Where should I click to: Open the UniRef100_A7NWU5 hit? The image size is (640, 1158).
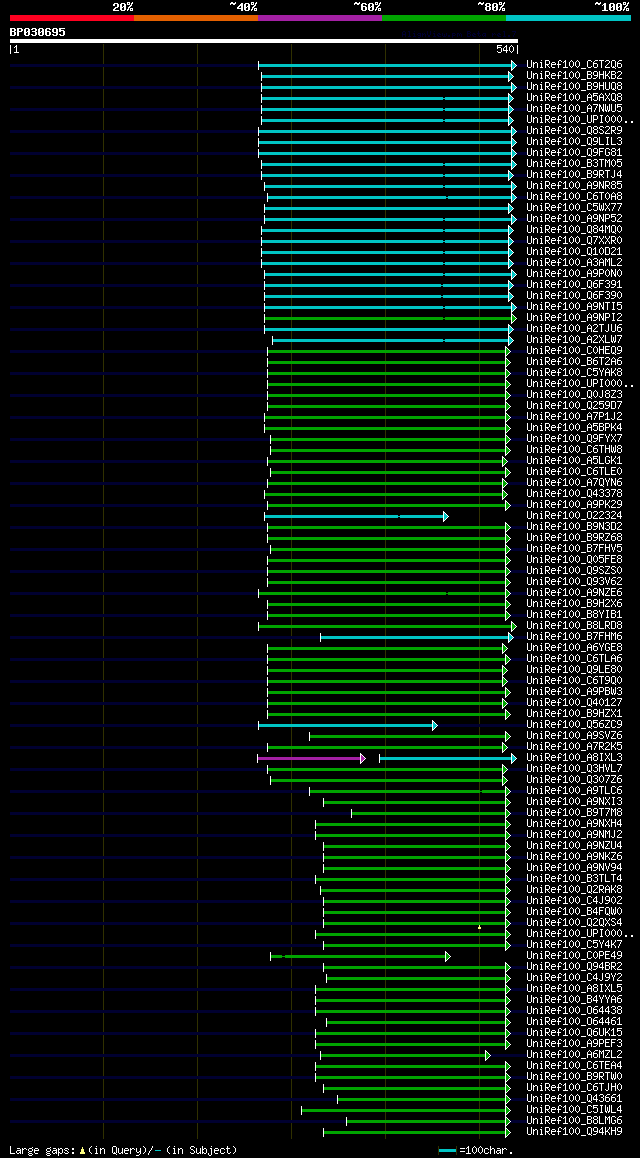[x=574, y=109]
